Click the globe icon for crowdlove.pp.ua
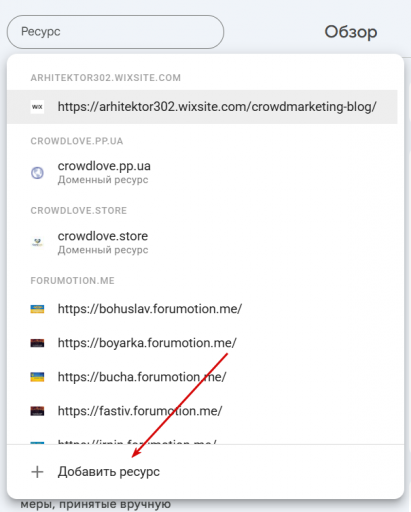 [37, 173]
